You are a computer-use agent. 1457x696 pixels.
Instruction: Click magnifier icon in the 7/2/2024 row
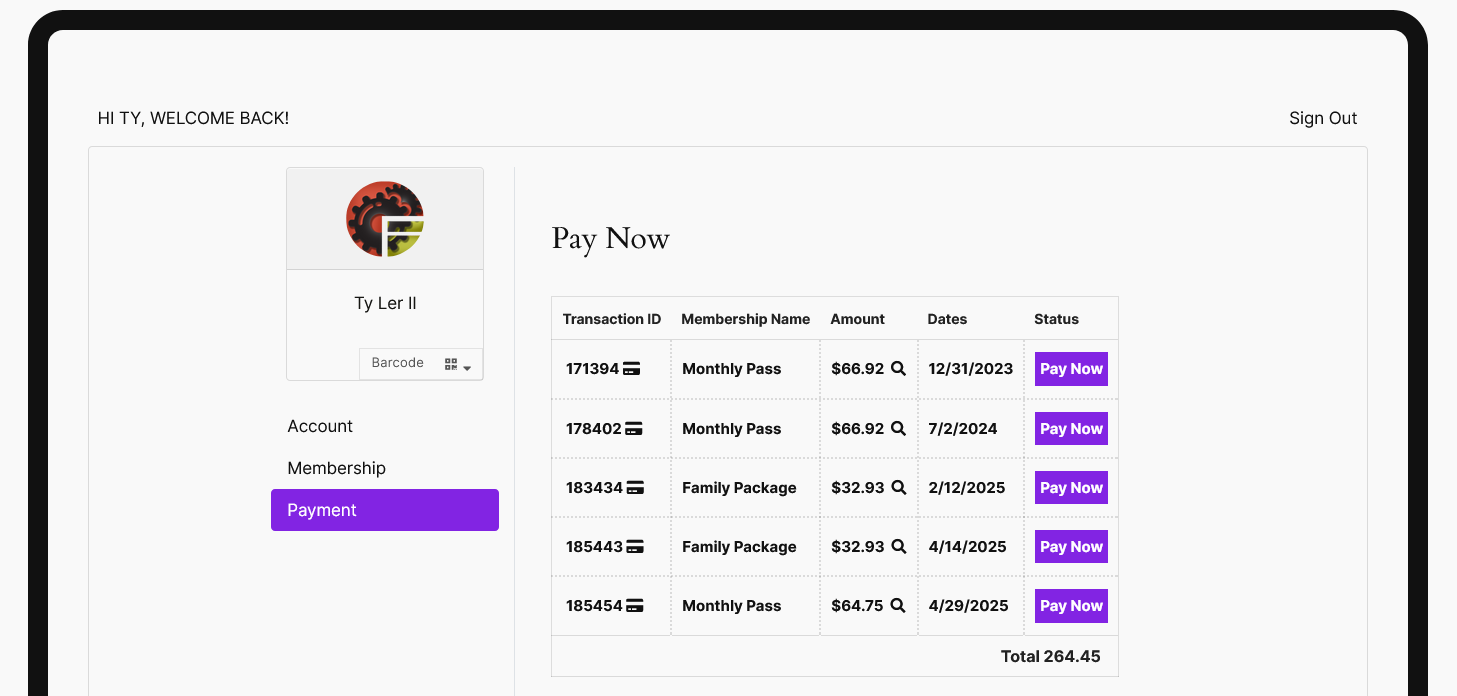(898, 429)
